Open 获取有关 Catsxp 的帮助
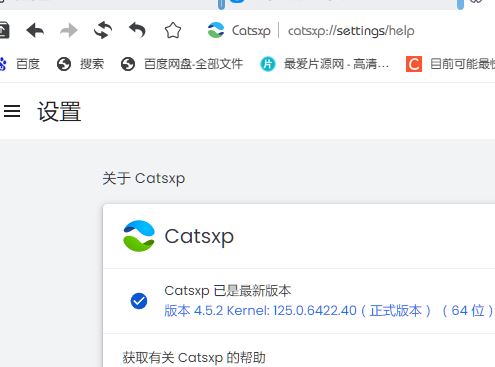This screenshot has height=367, width=495. (x=194, y=358)
